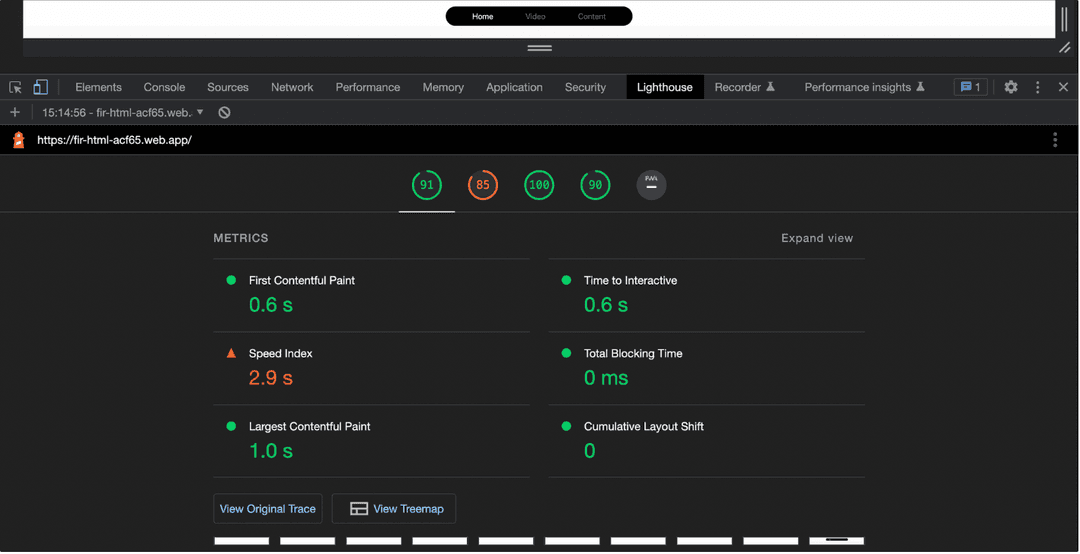Open DevTools settings gear
Screen dimensions: 1080x554
pos(1011,87)
